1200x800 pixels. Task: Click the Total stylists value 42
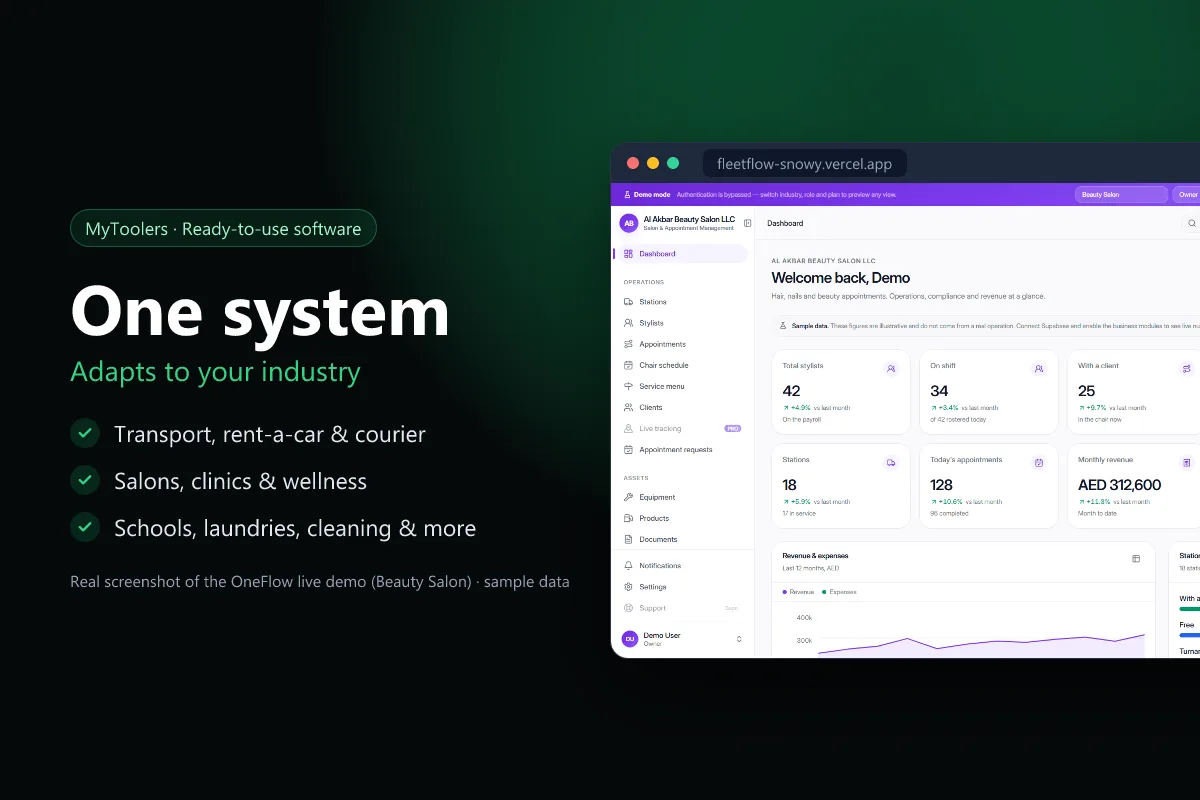pyautogui.click(x=791, y=391)
